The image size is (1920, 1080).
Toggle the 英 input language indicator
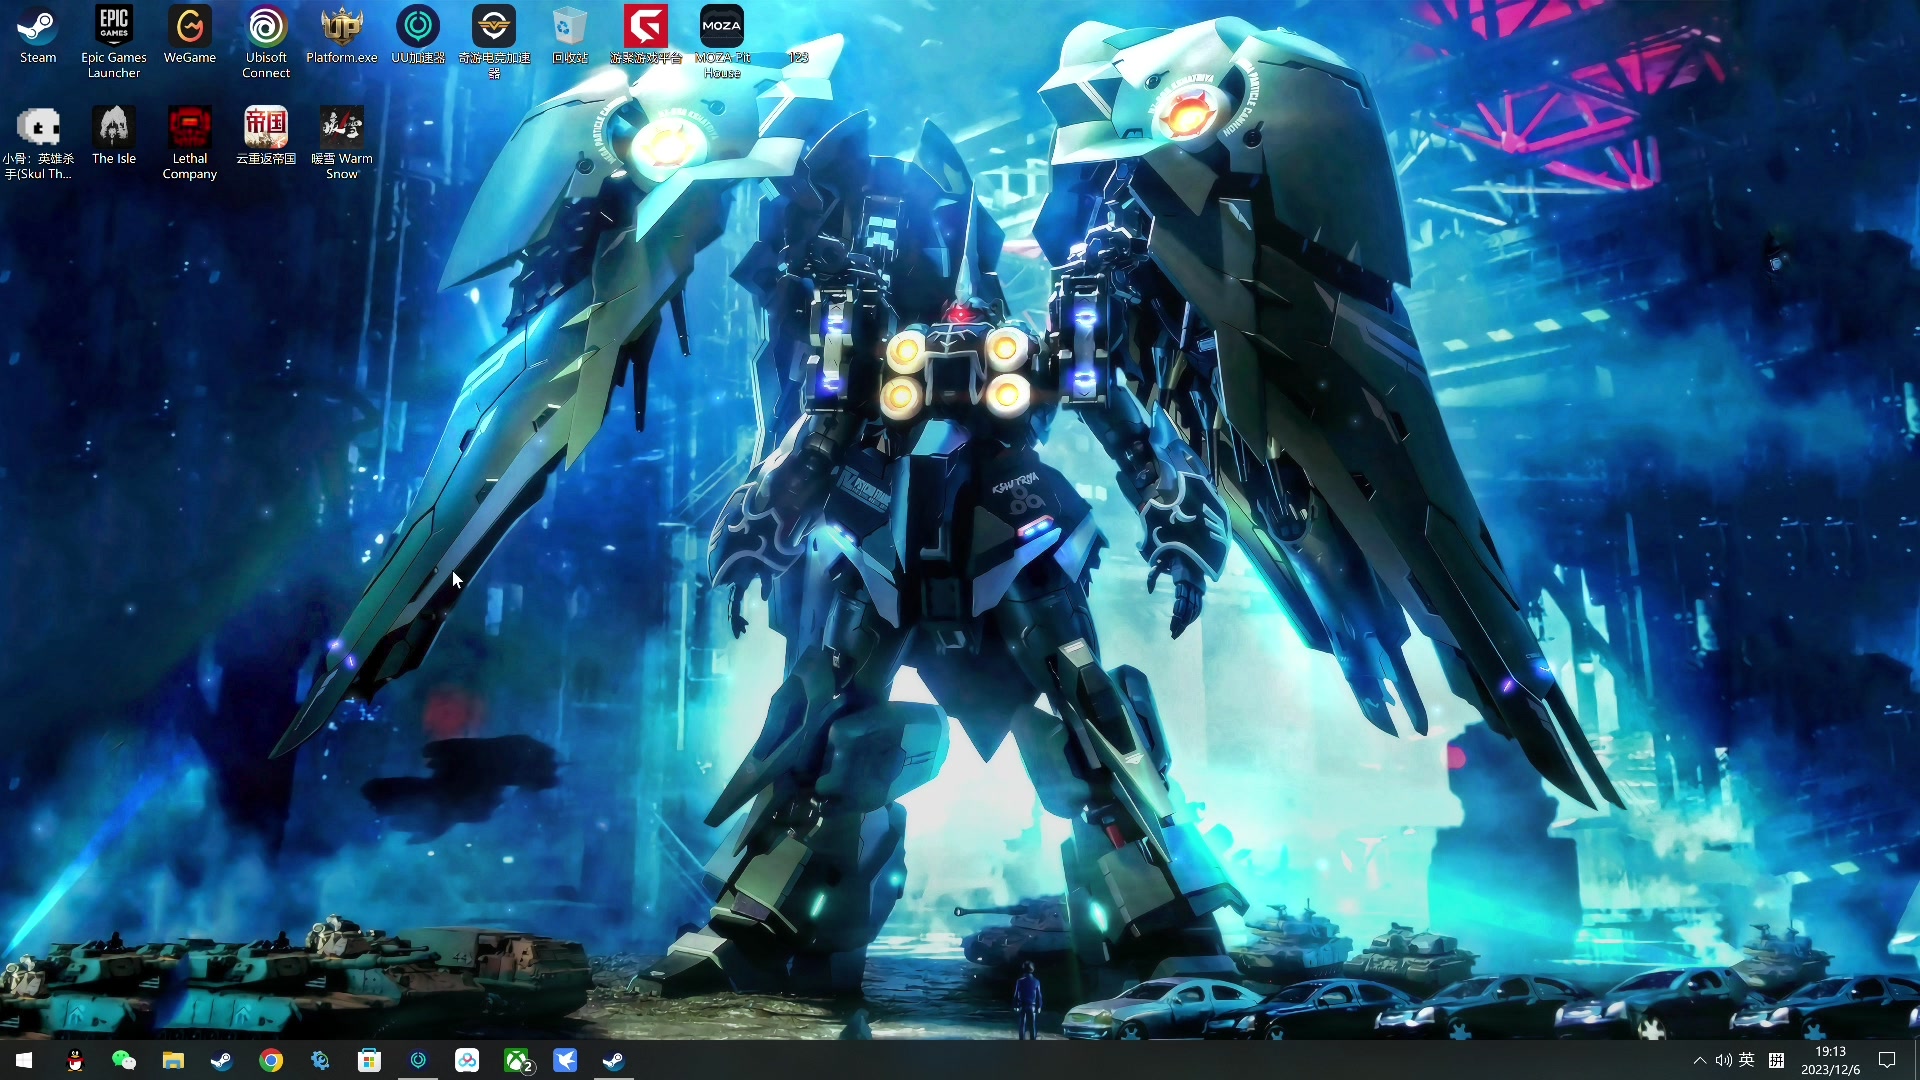1747,1060
